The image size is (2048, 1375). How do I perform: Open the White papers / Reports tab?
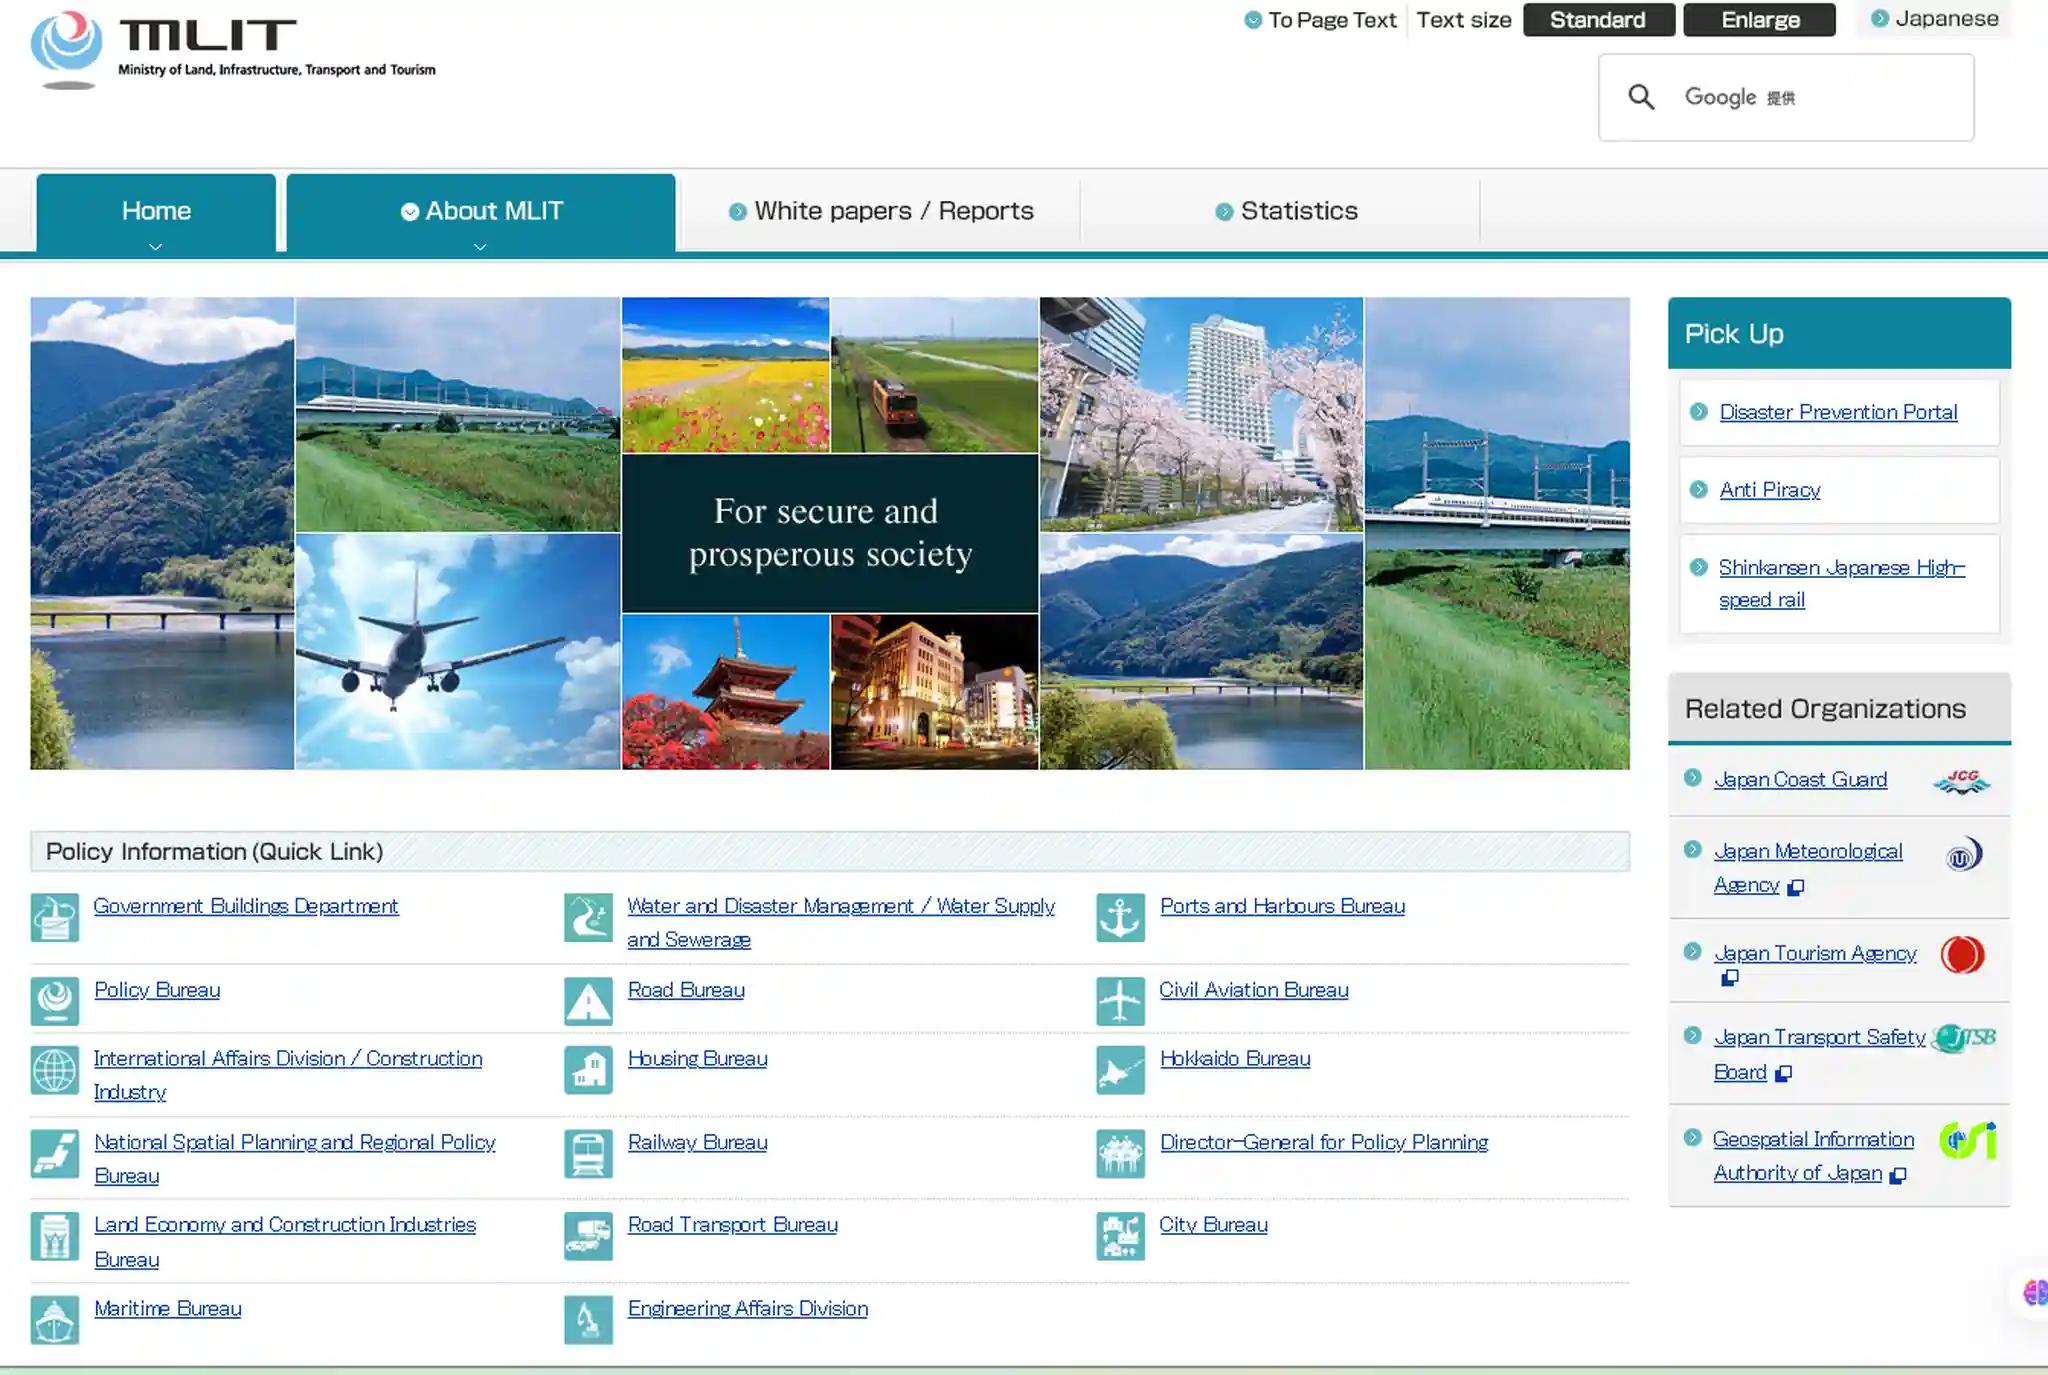[x=880, y=211]
